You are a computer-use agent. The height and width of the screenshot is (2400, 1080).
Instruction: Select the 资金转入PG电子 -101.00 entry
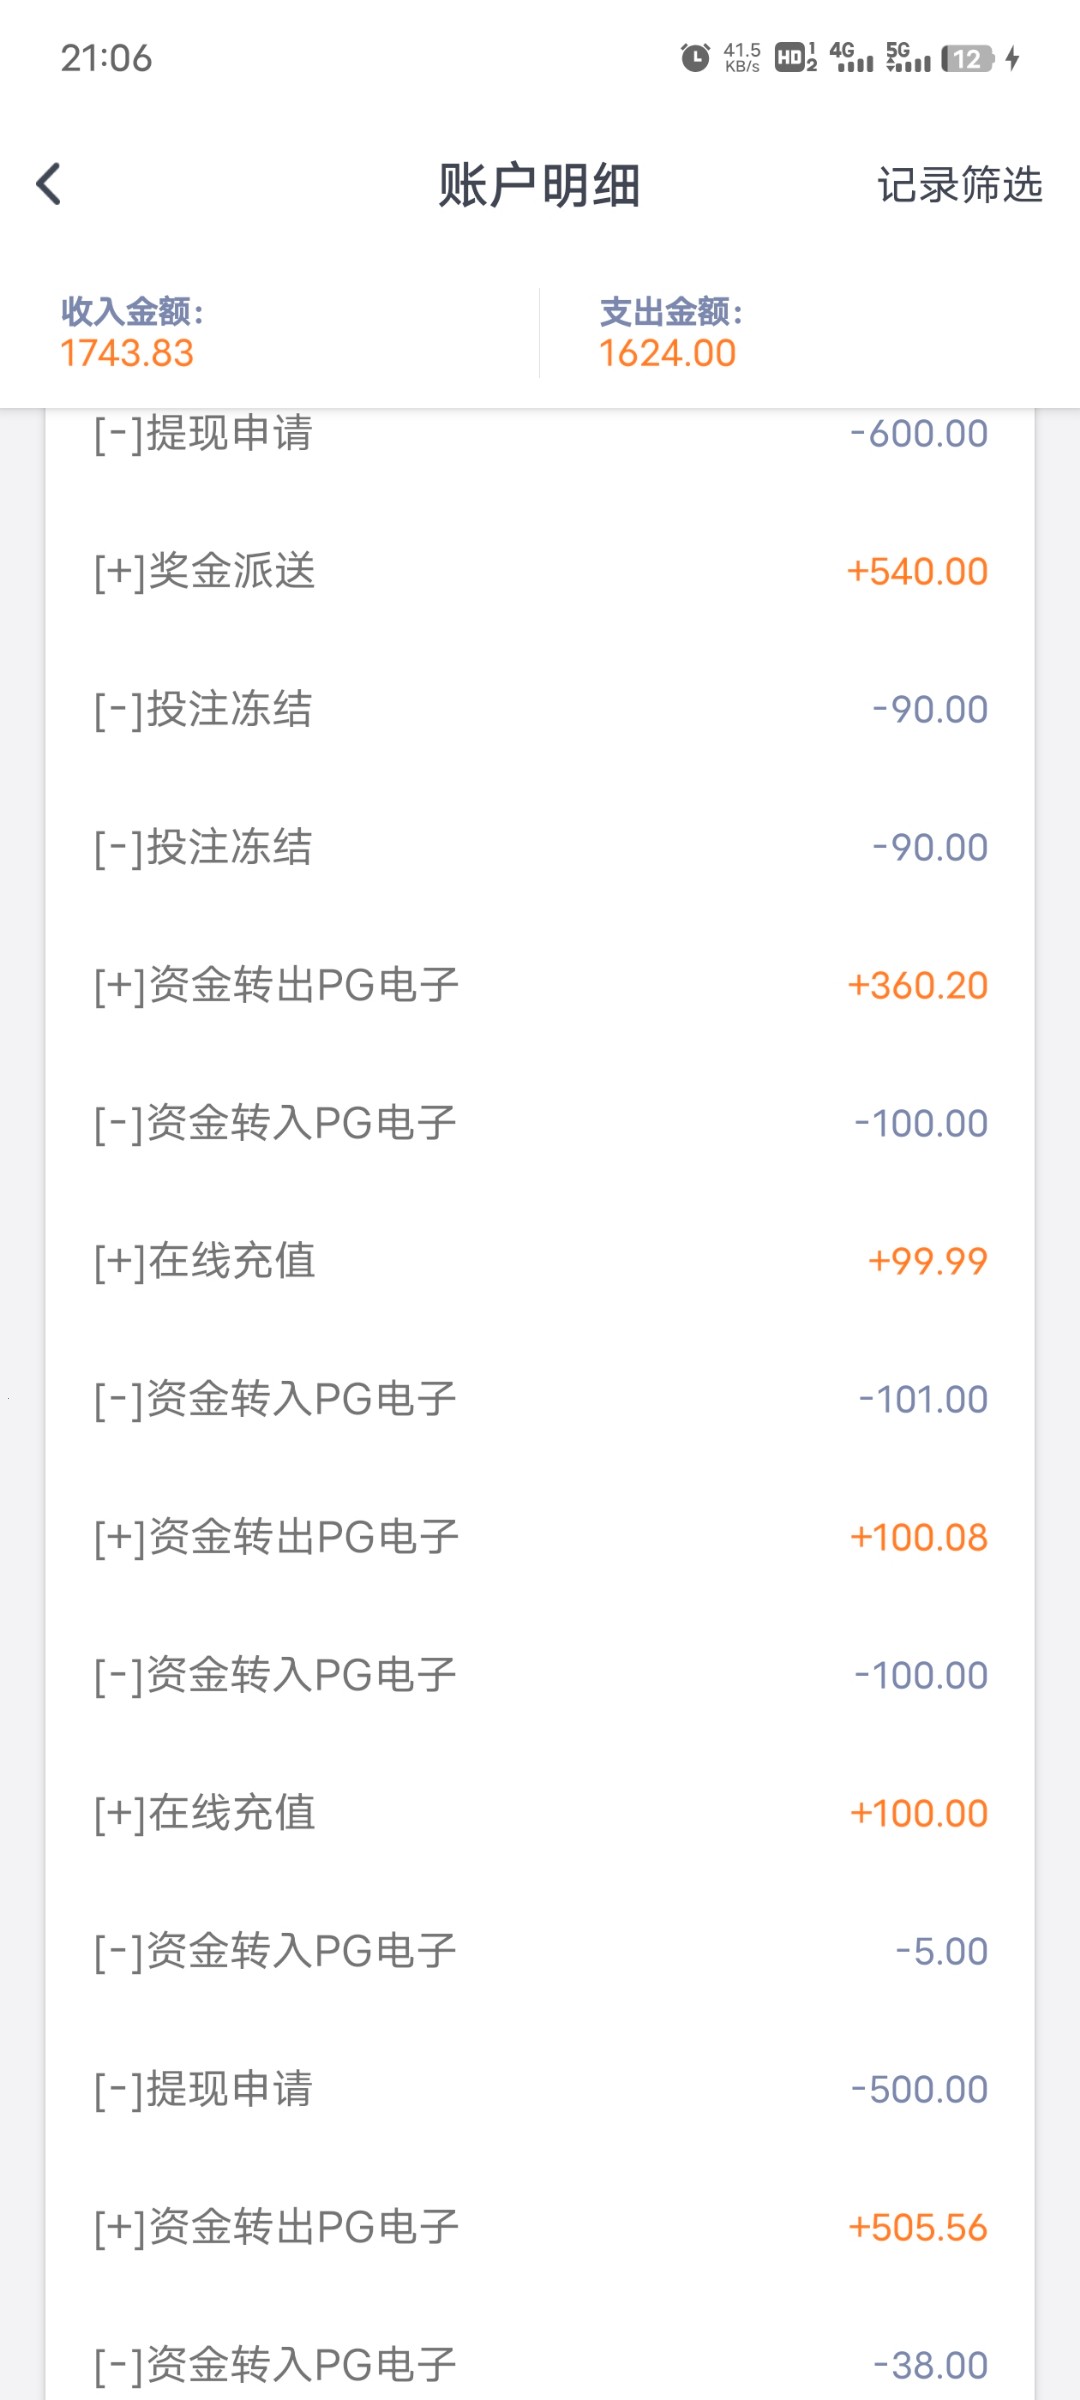(540, 1399)
